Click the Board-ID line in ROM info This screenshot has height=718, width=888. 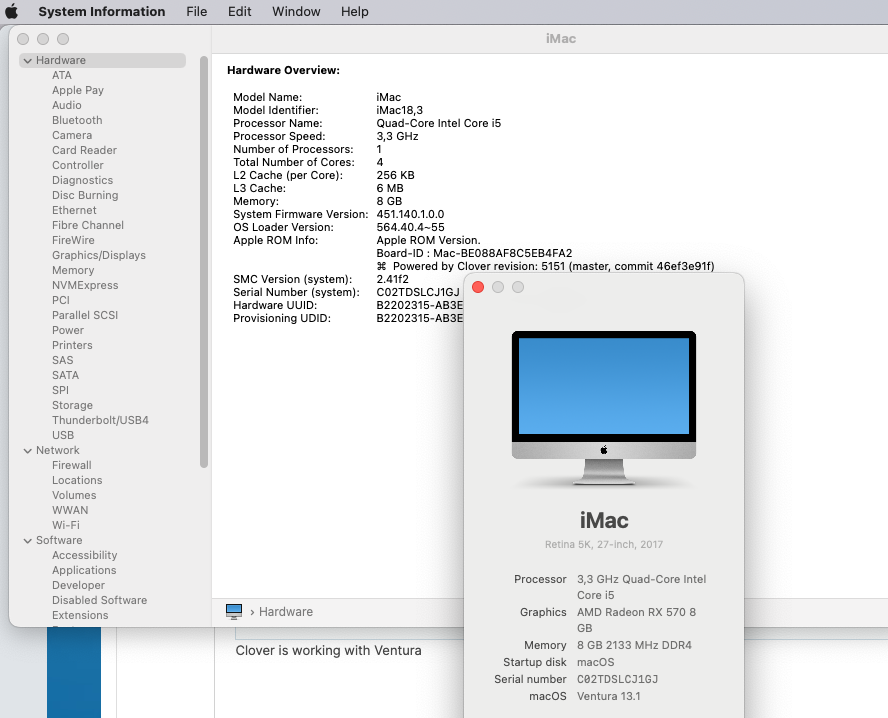[475, 254]
